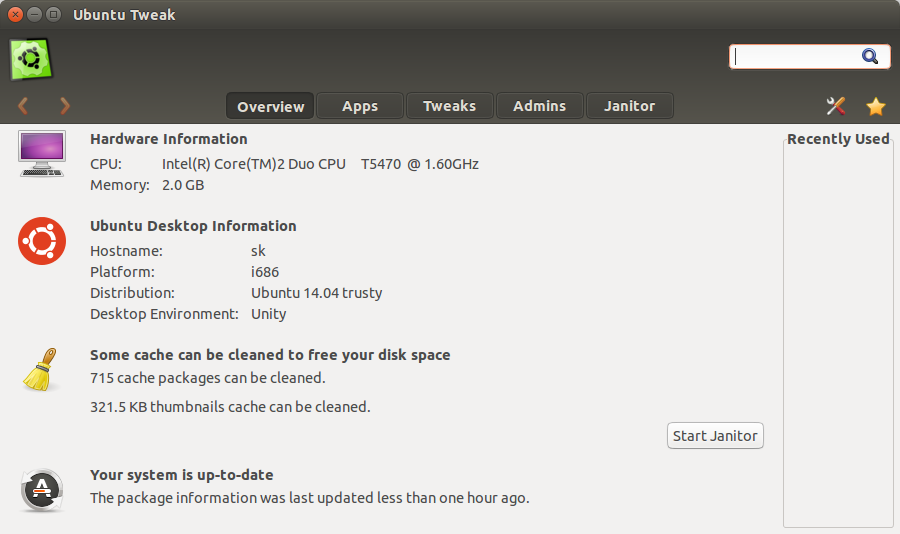Maximize the Ubuntu Tweak window

click(x=53, y=14)
